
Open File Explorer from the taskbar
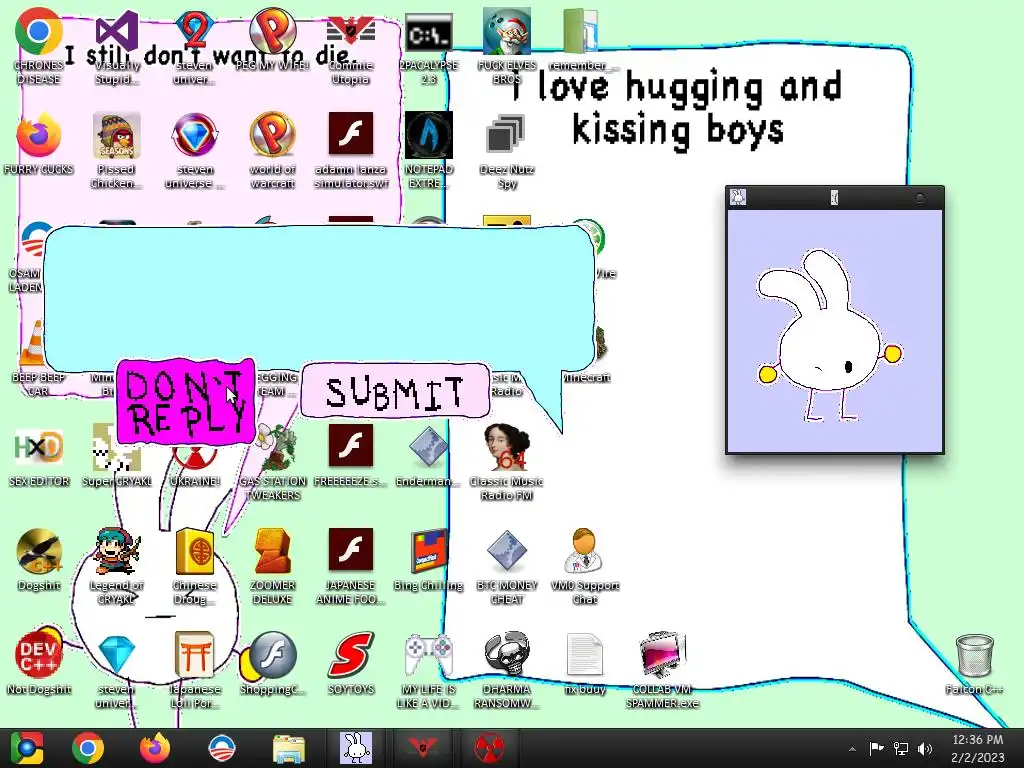[288, 748]
